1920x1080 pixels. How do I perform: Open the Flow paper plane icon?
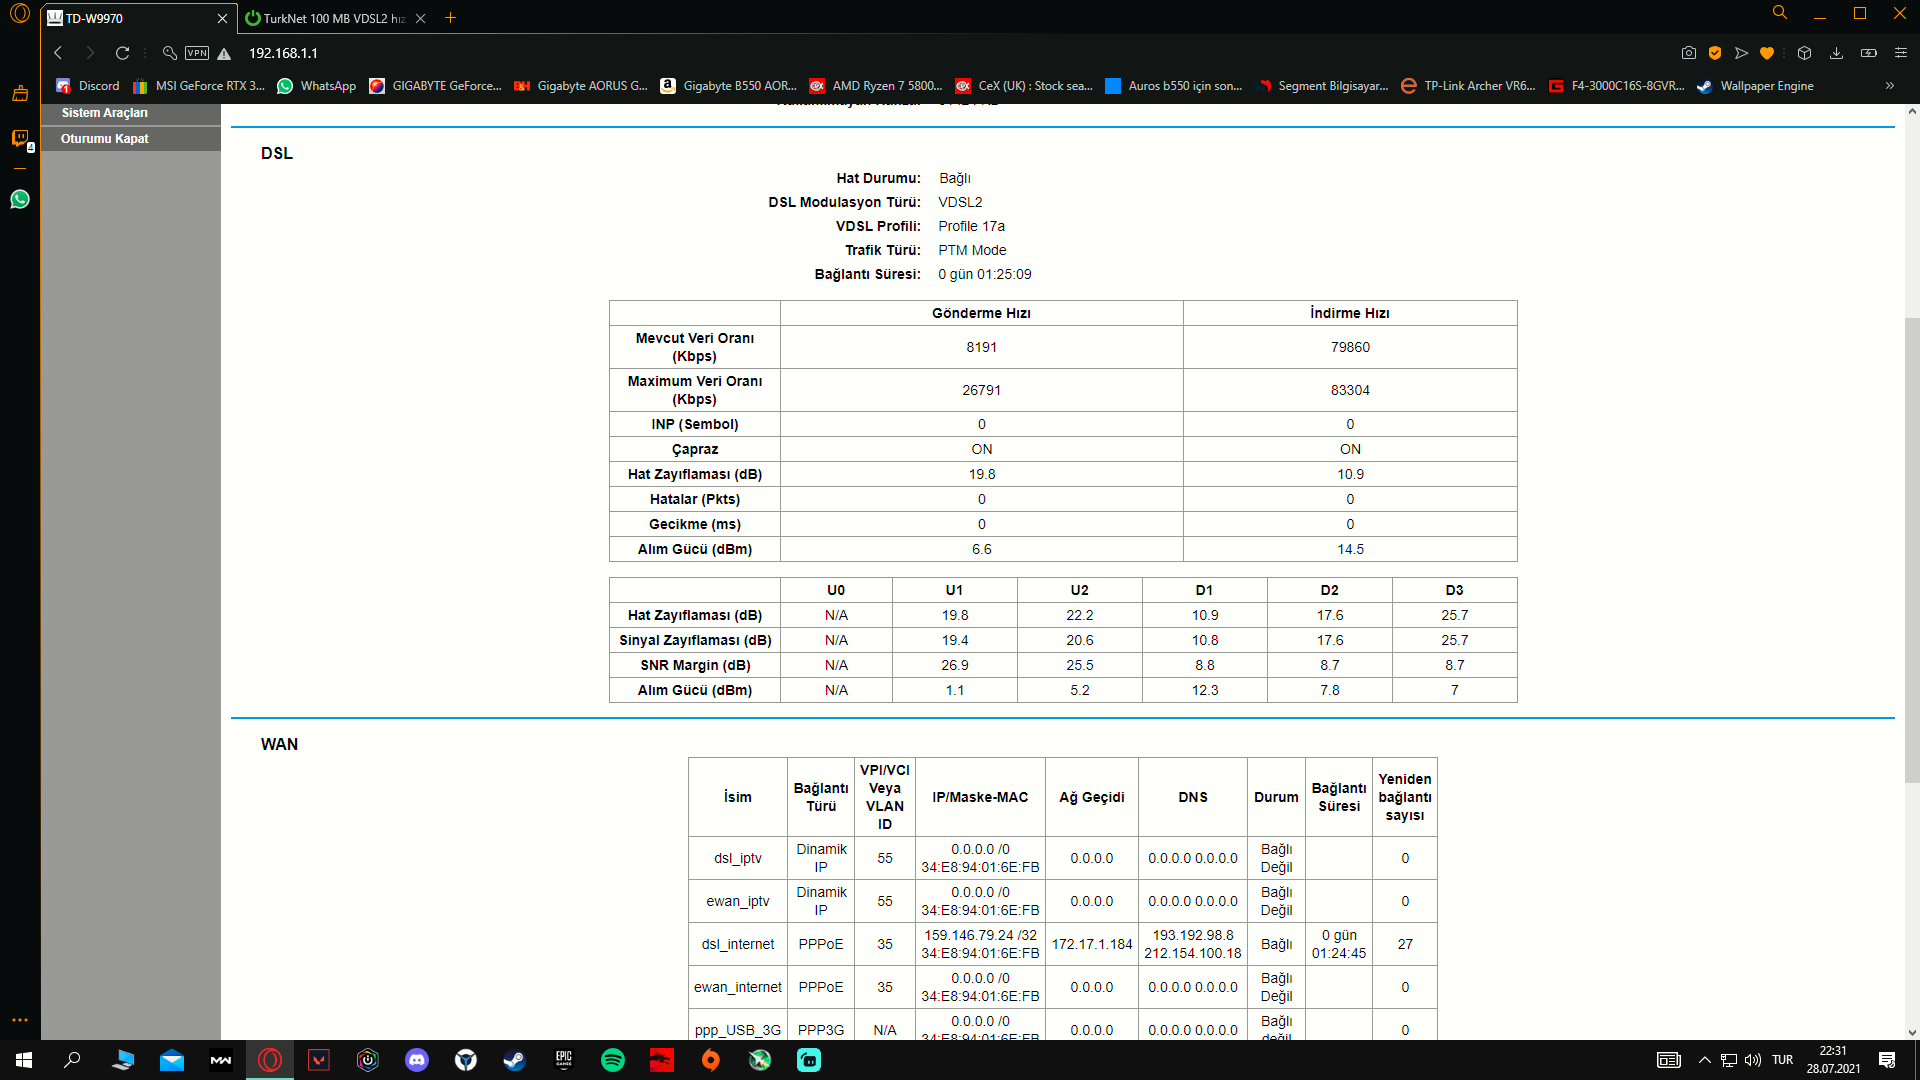pyautogui.click(x=1741, y=53)
